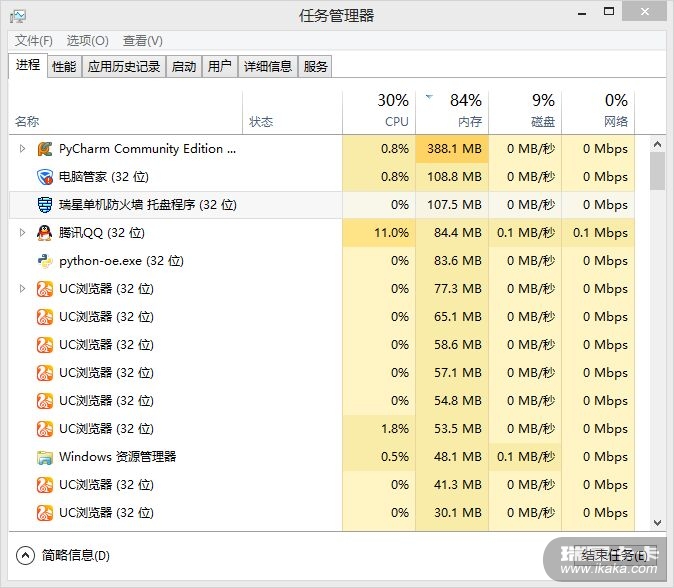Click the scrollbar up arrow

[x=657, y=144]
